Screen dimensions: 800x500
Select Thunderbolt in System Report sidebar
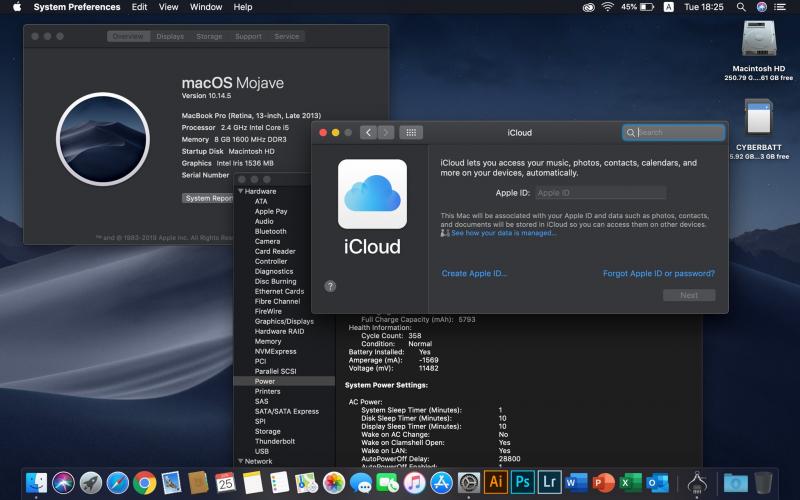[x=274, y=441]
